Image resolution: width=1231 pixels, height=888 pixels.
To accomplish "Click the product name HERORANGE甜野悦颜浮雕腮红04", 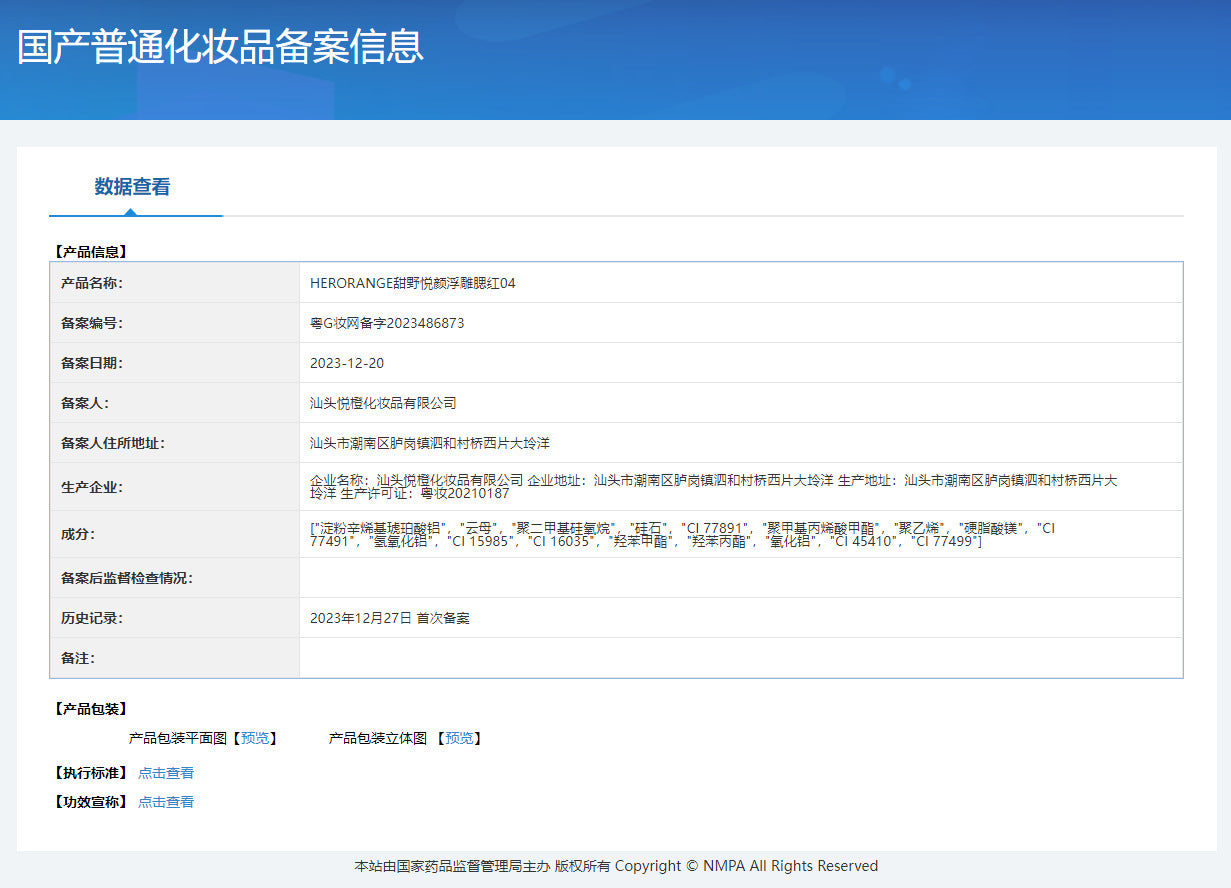I will (413, 283).
